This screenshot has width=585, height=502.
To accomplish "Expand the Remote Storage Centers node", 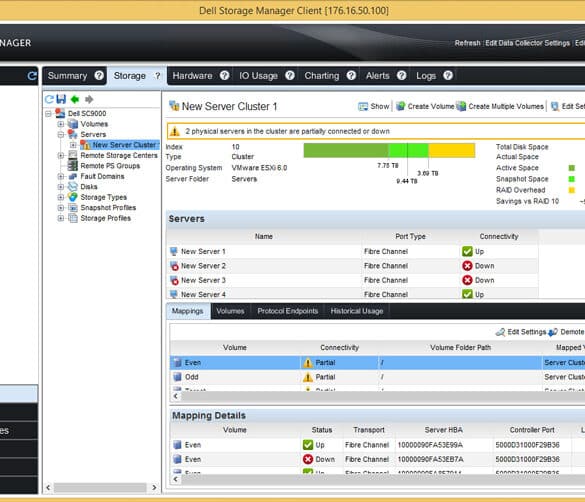I will point(60,155).
